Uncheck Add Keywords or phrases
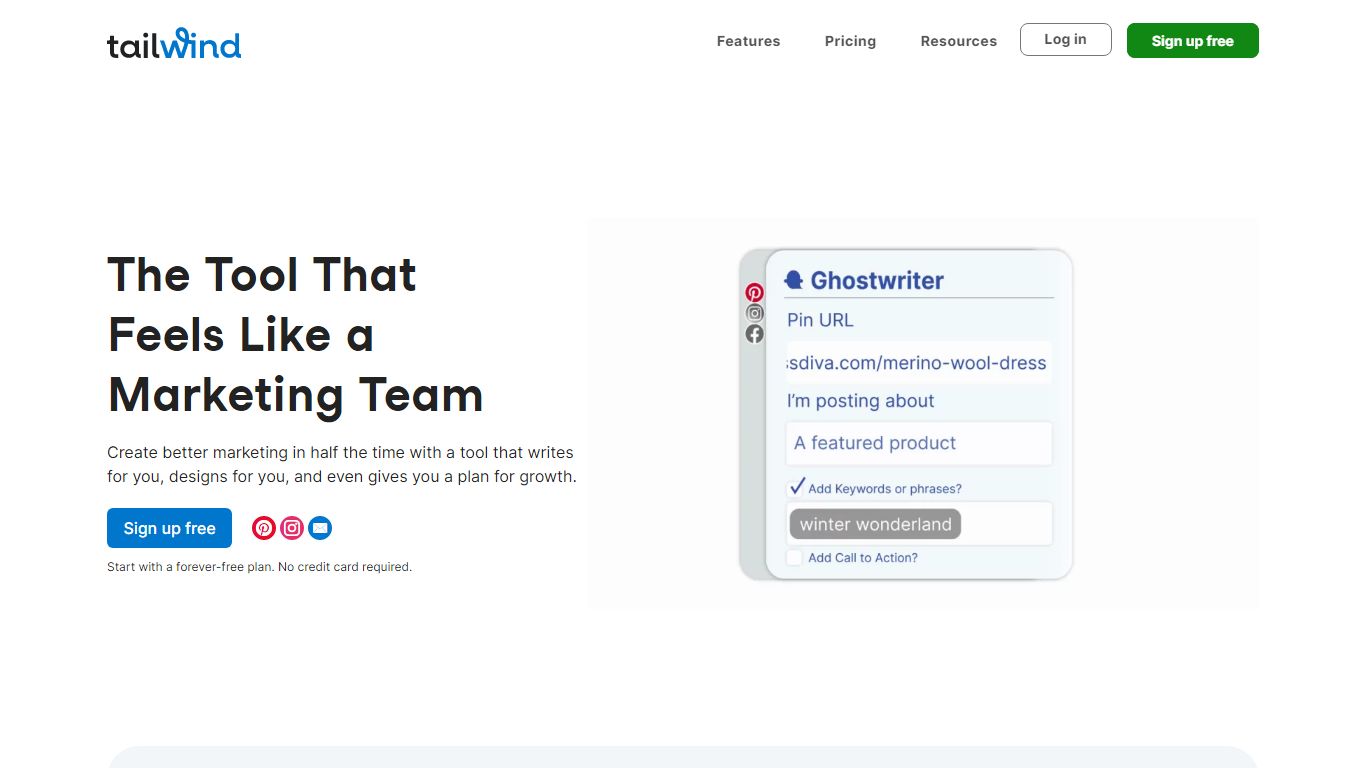This screenshot has height=768, width=1366. (797, 486)
